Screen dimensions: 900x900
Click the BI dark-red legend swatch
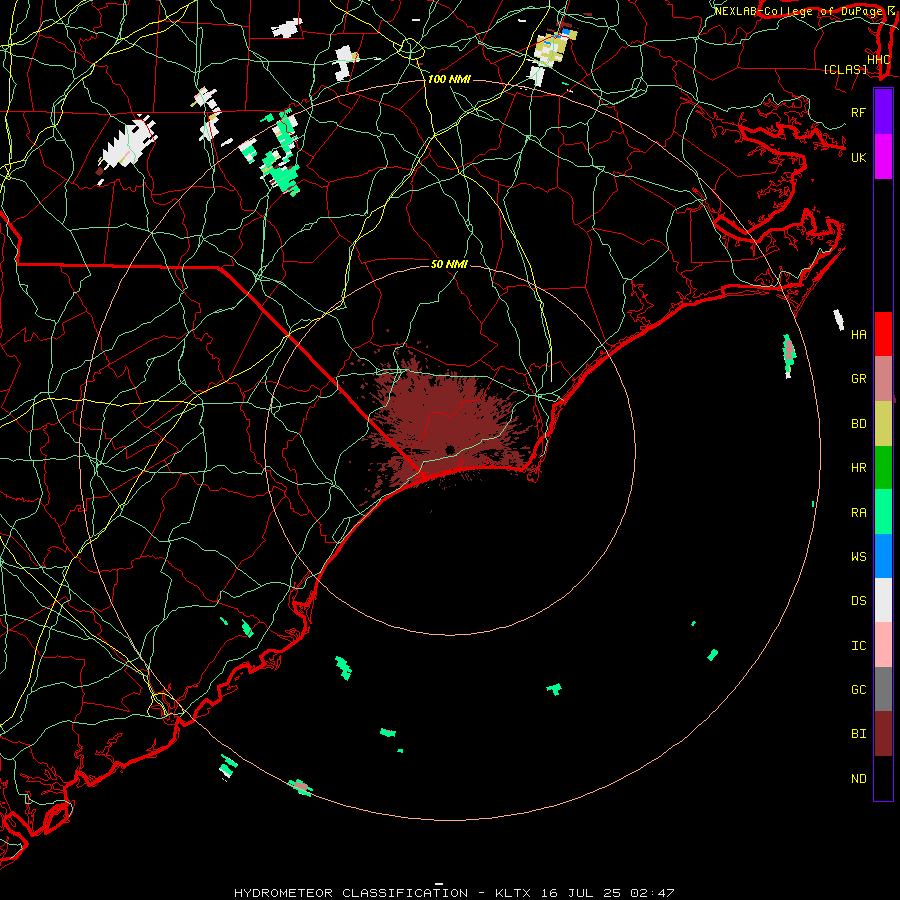(x=883, y=734)
